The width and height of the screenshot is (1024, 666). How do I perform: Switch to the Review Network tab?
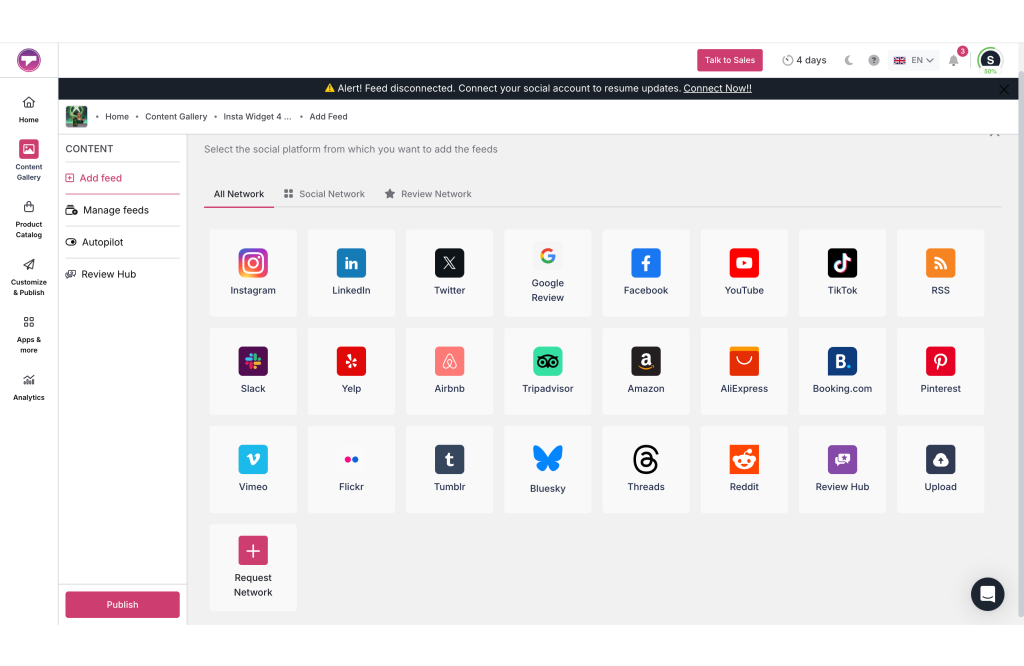pos(428,194)
